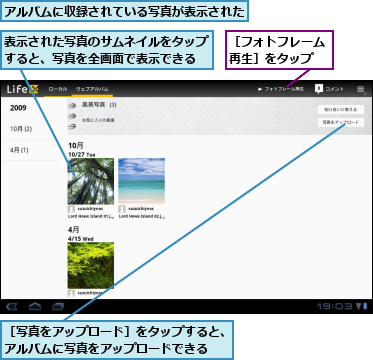Tap file name Lord Howe Island 01
The width and height of the screenshot is (373, 360).
point(91,216)
